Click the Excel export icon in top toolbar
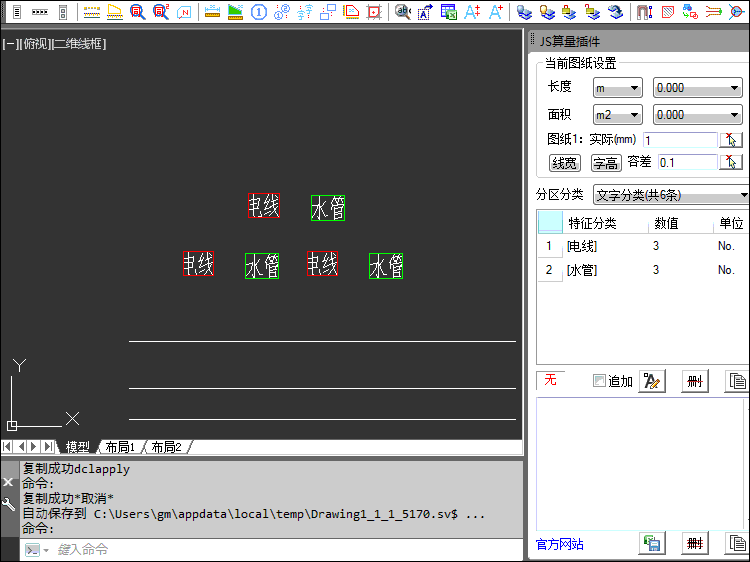 point(449,12)
